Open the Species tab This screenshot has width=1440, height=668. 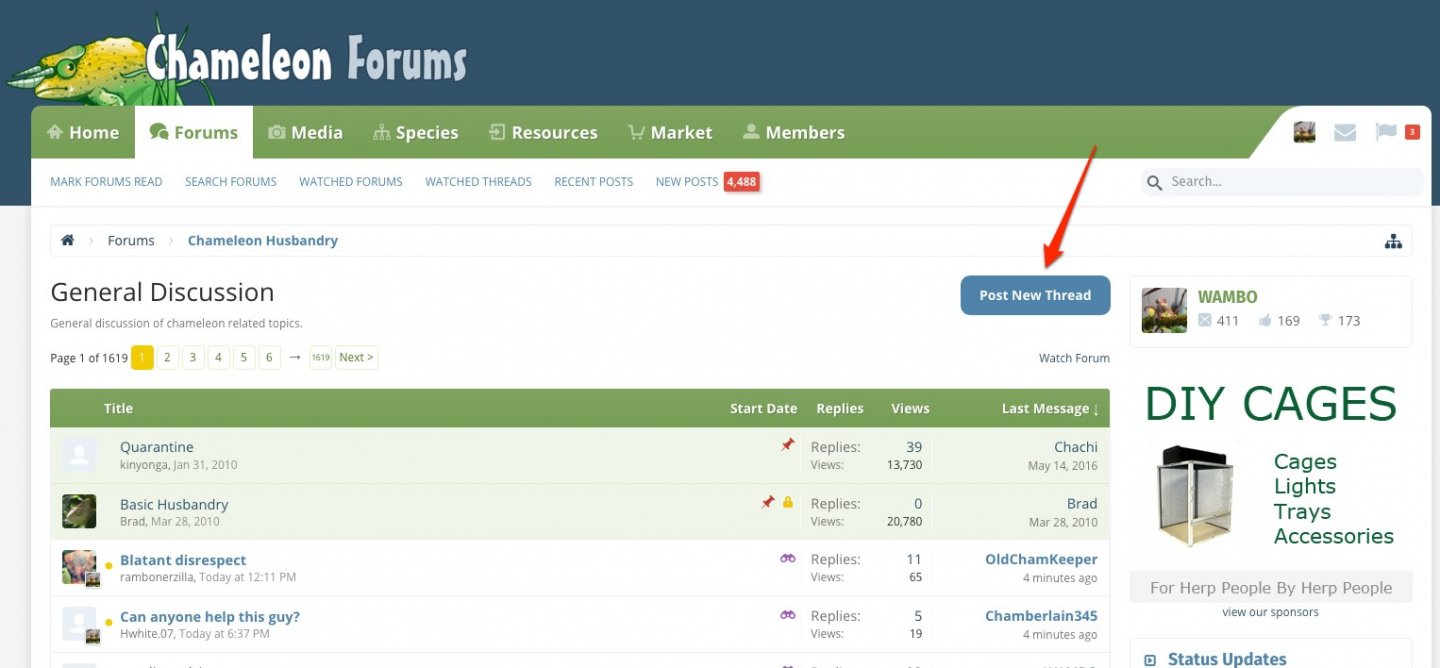[x=415, y=132]
